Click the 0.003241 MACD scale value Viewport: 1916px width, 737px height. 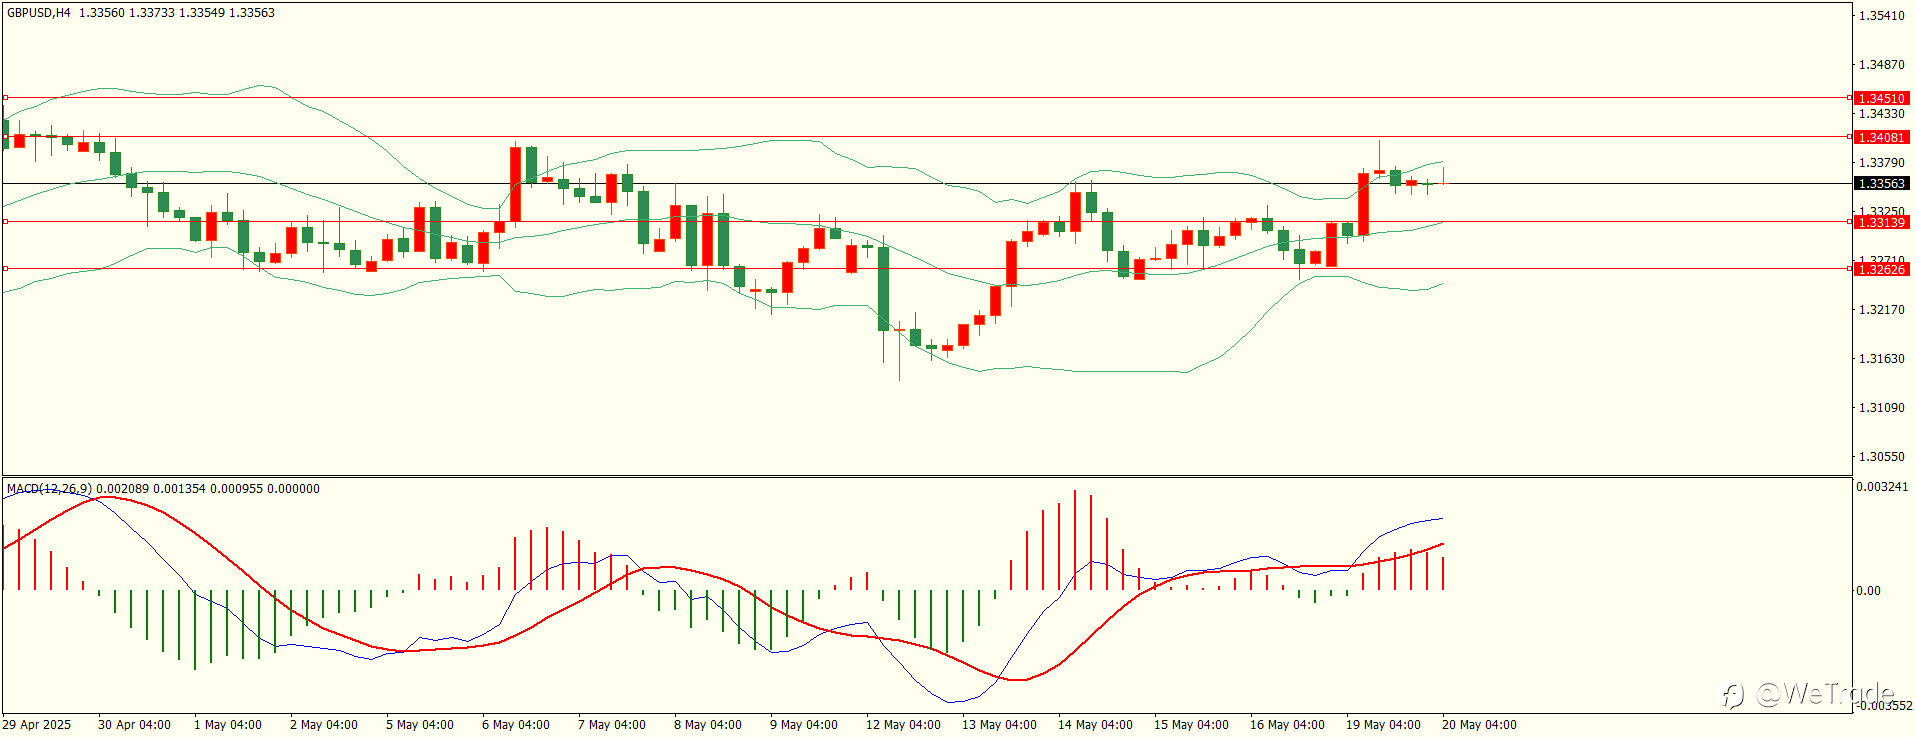click(1882, 487)
